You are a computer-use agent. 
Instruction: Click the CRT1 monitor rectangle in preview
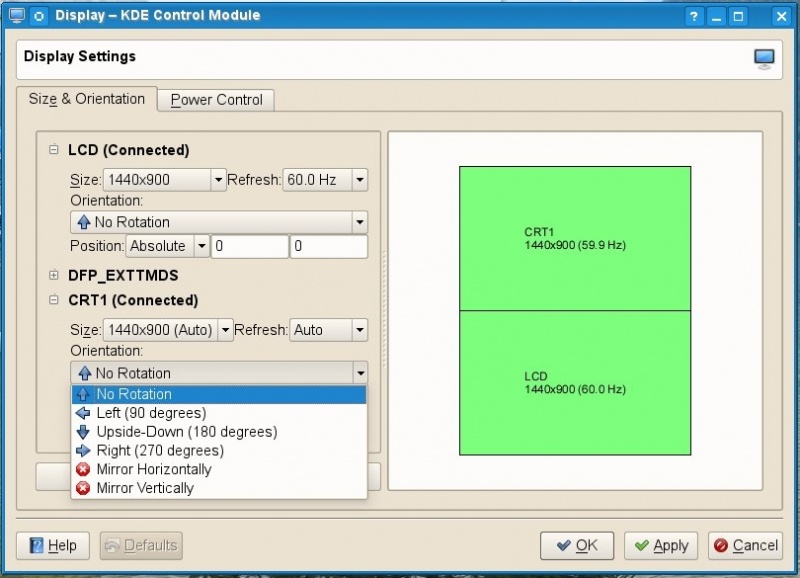click(x=574, y=238)
